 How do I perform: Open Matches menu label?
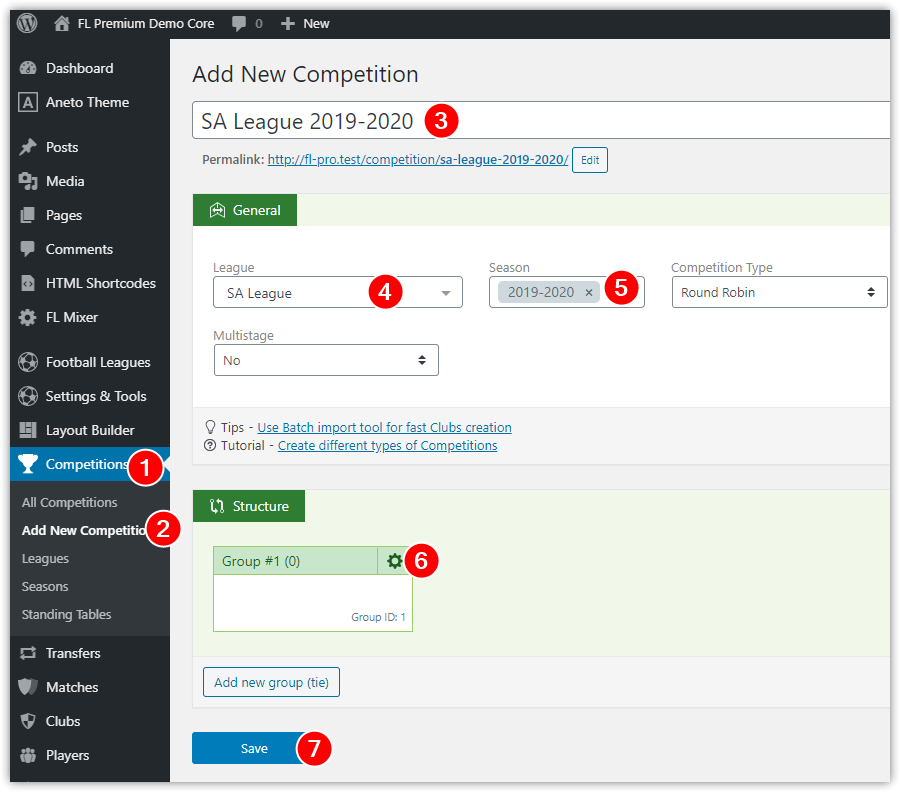(72, 687)
